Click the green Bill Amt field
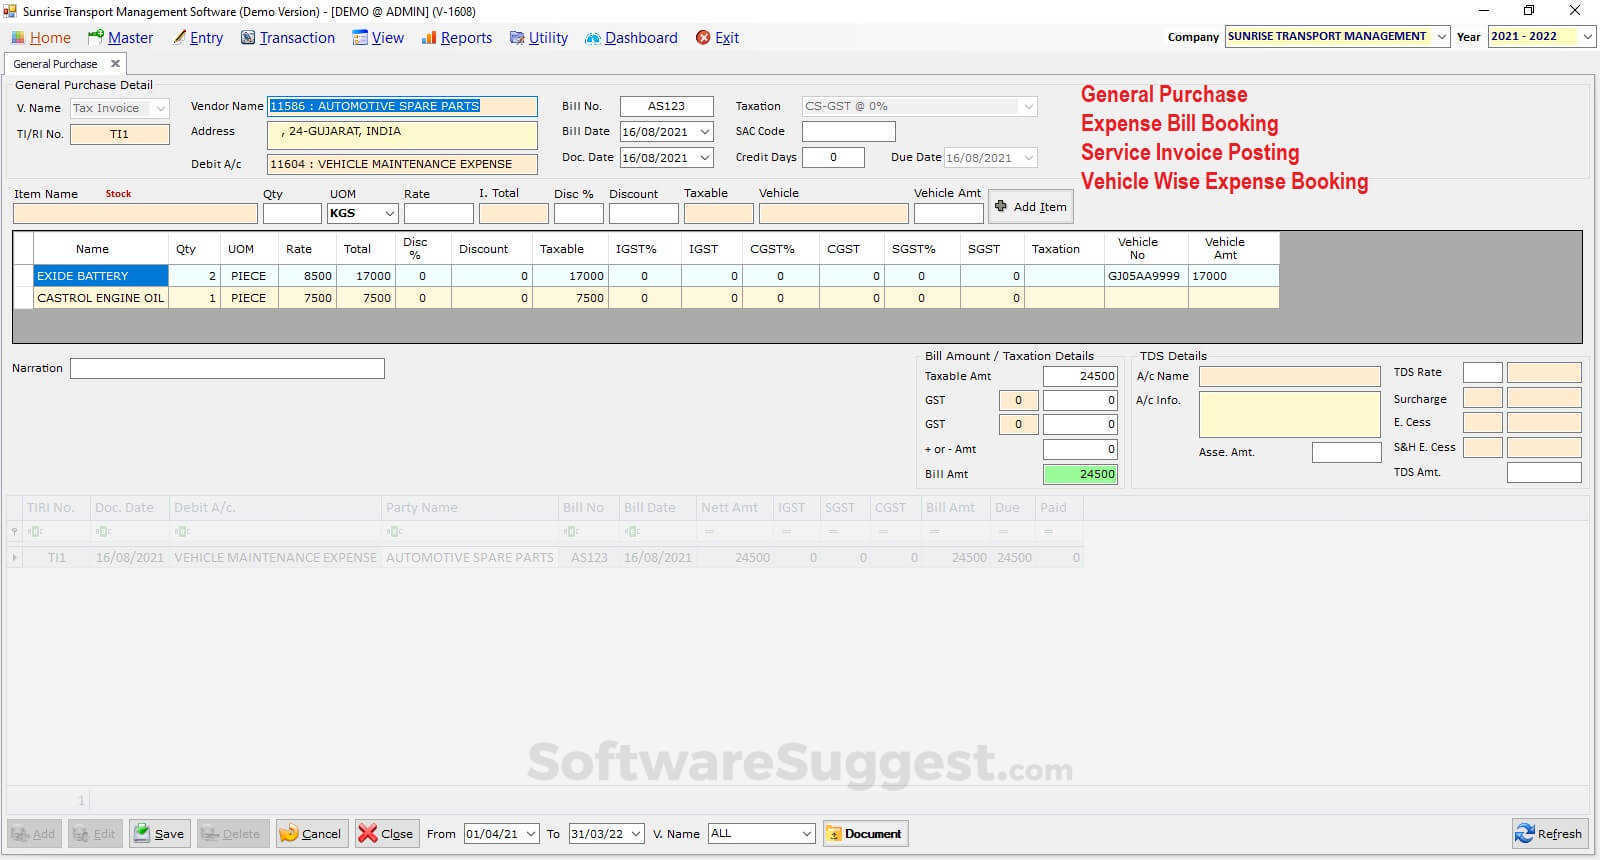The image size is (1600, 860). click(1080, 474)
